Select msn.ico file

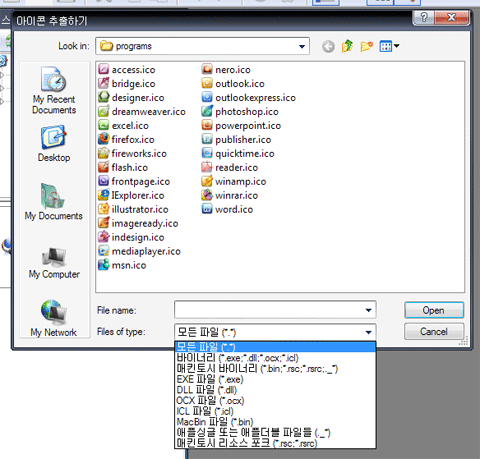point(122,265)
